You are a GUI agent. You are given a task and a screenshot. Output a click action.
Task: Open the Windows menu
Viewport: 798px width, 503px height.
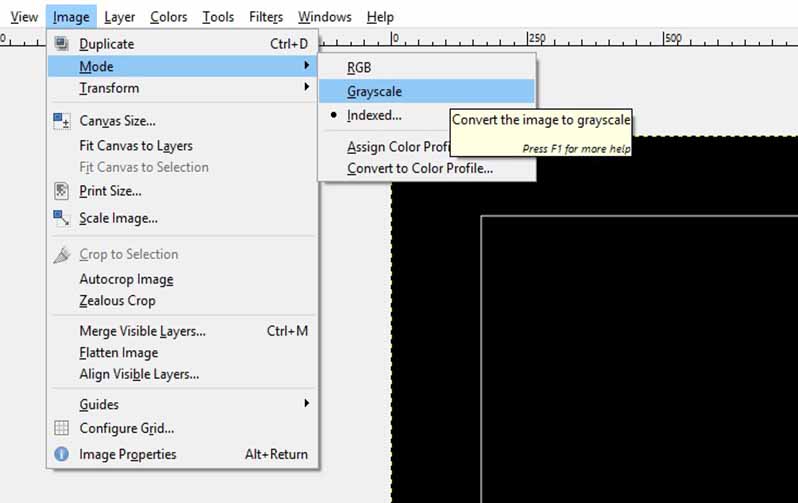pyautogui.click(x=325, y=17)
